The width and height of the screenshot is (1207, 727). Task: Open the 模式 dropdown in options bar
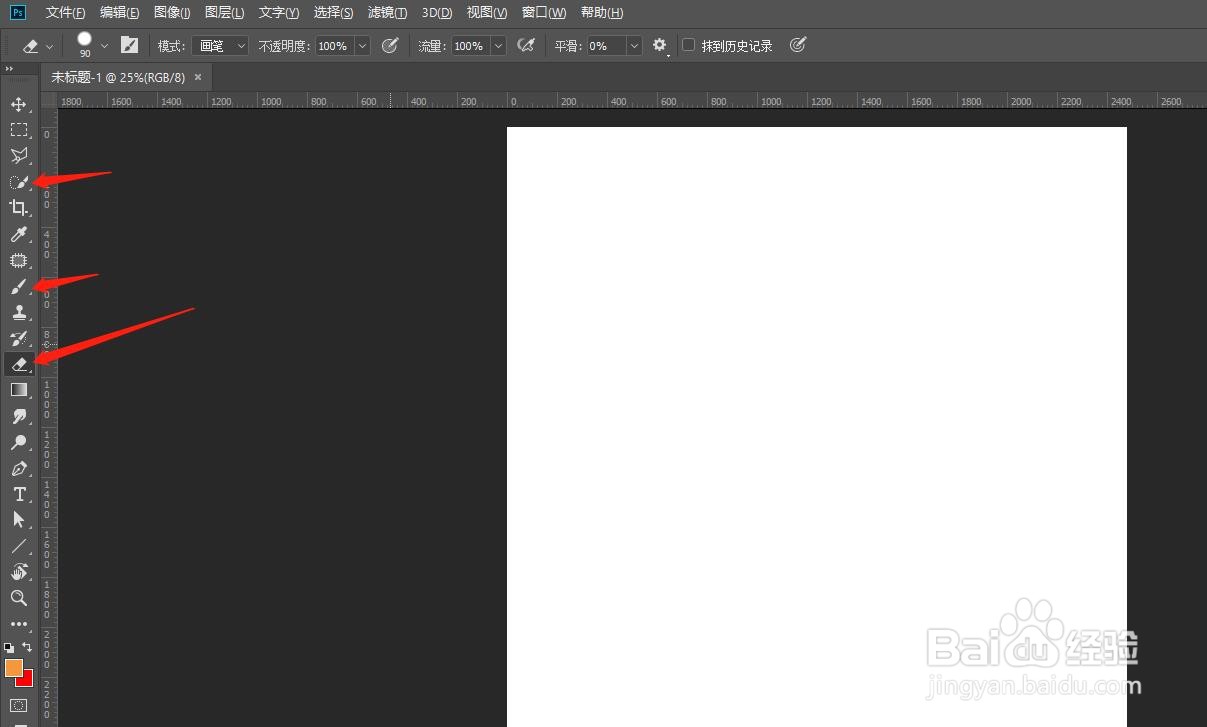point(221,45)
